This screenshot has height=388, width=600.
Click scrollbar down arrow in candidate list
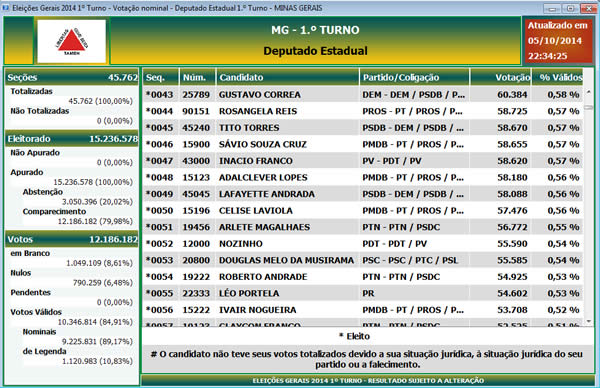click(589, 321)
